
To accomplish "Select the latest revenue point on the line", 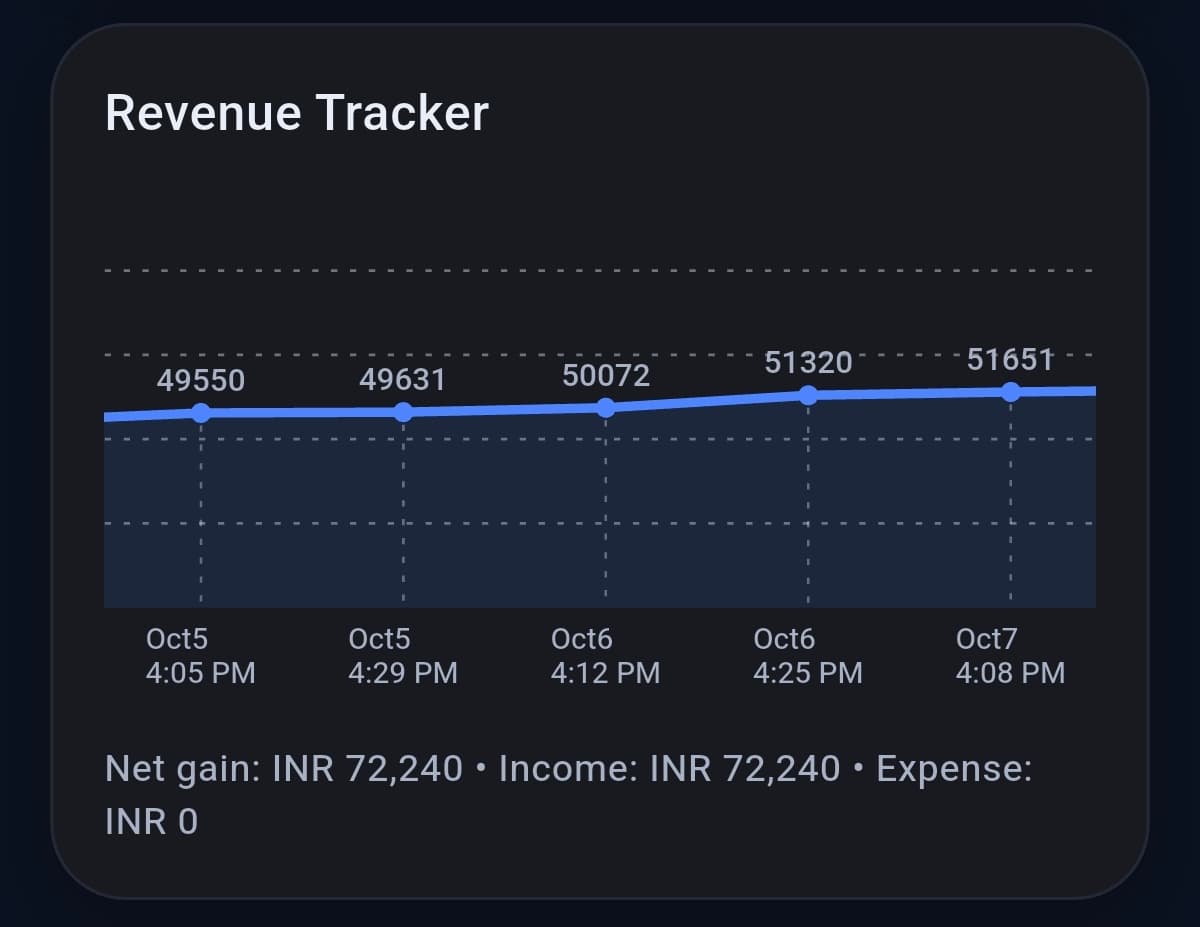I will coord(1012,391).
